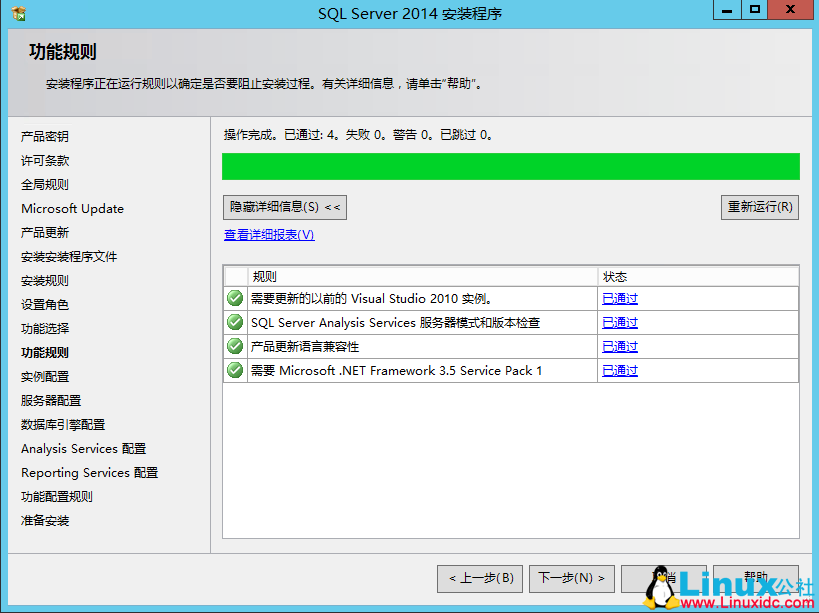Click the green check icon beside Visual Studio 2010 rule
Screen dimensions: 819x613
(x=234, y=298)
